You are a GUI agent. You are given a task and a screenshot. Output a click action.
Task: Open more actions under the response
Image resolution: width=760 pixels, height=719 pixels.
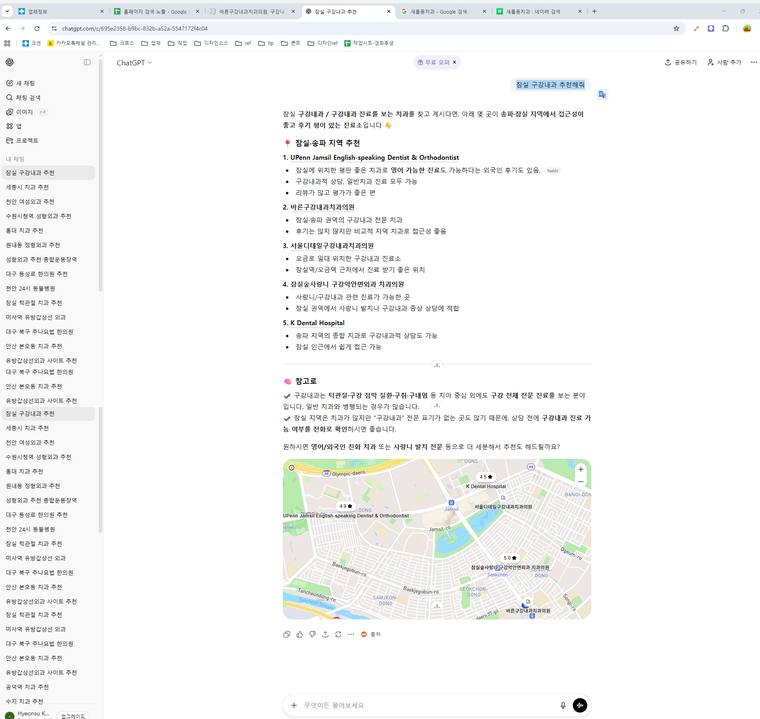[351, 634]
